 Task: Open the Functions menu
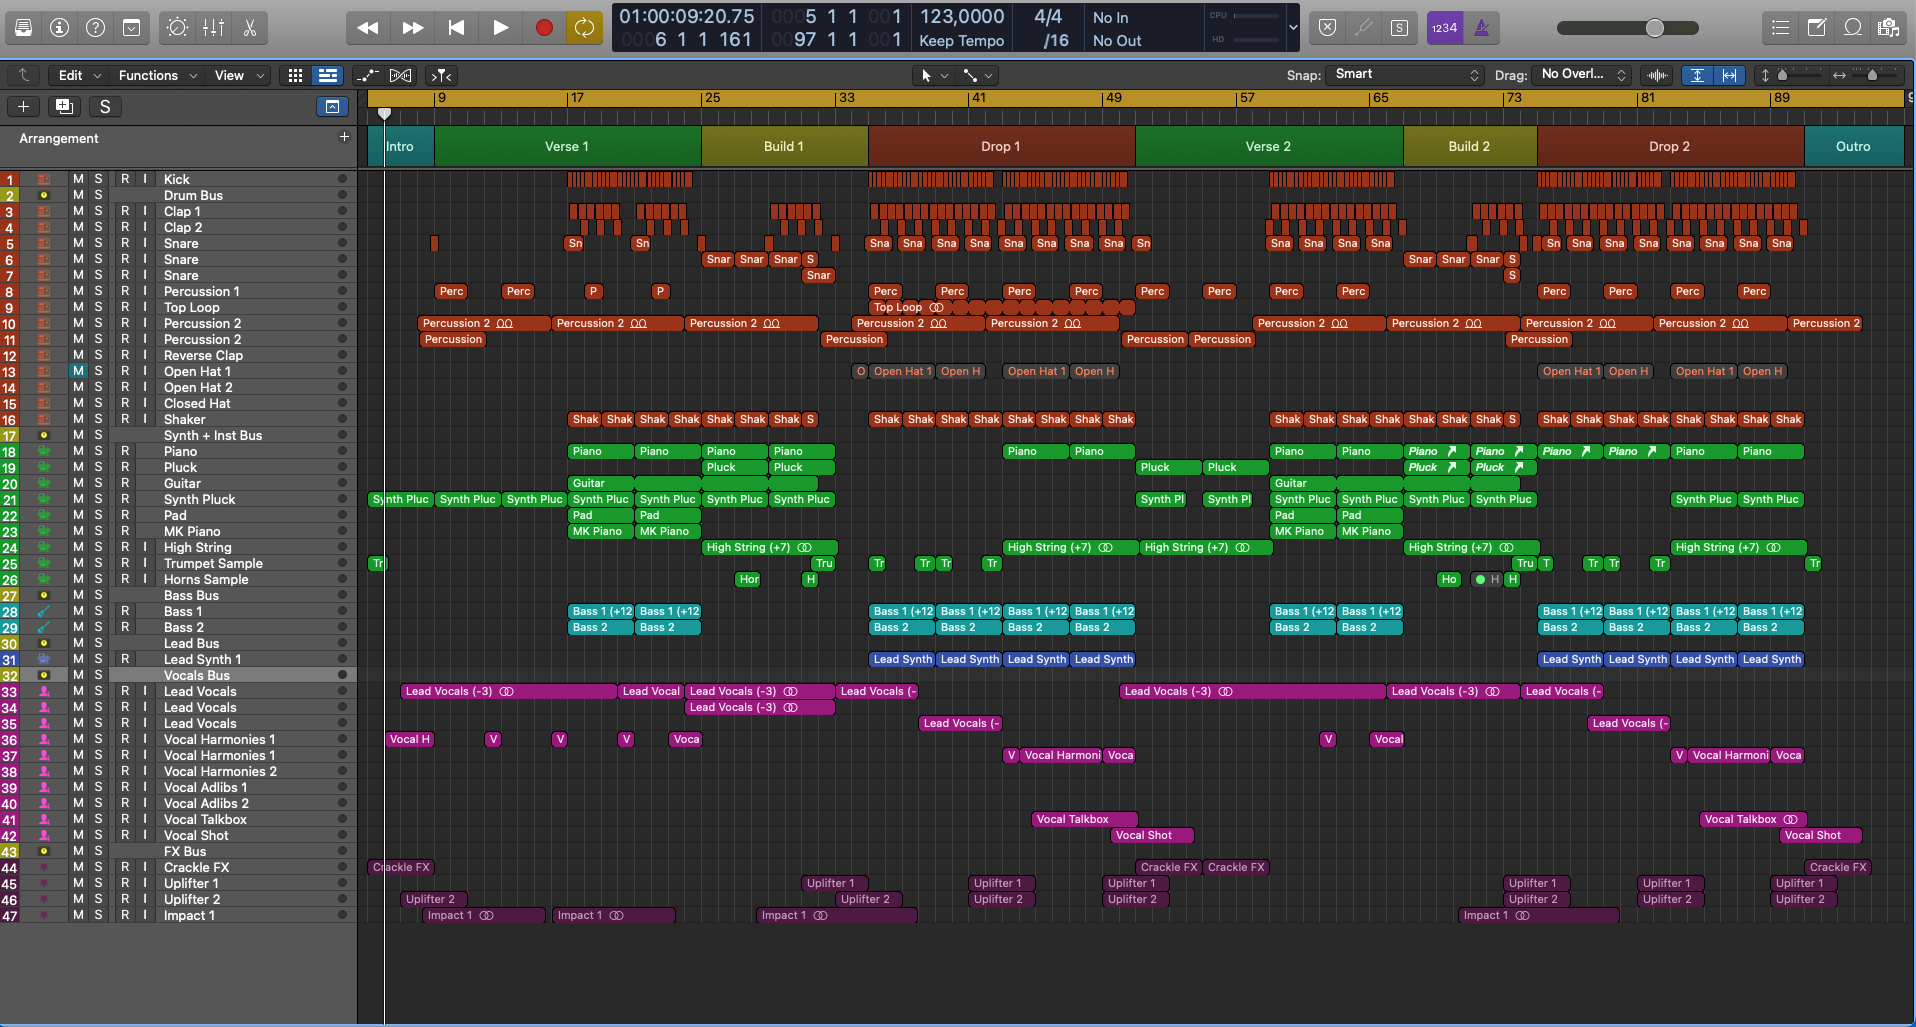coord(158,75)
